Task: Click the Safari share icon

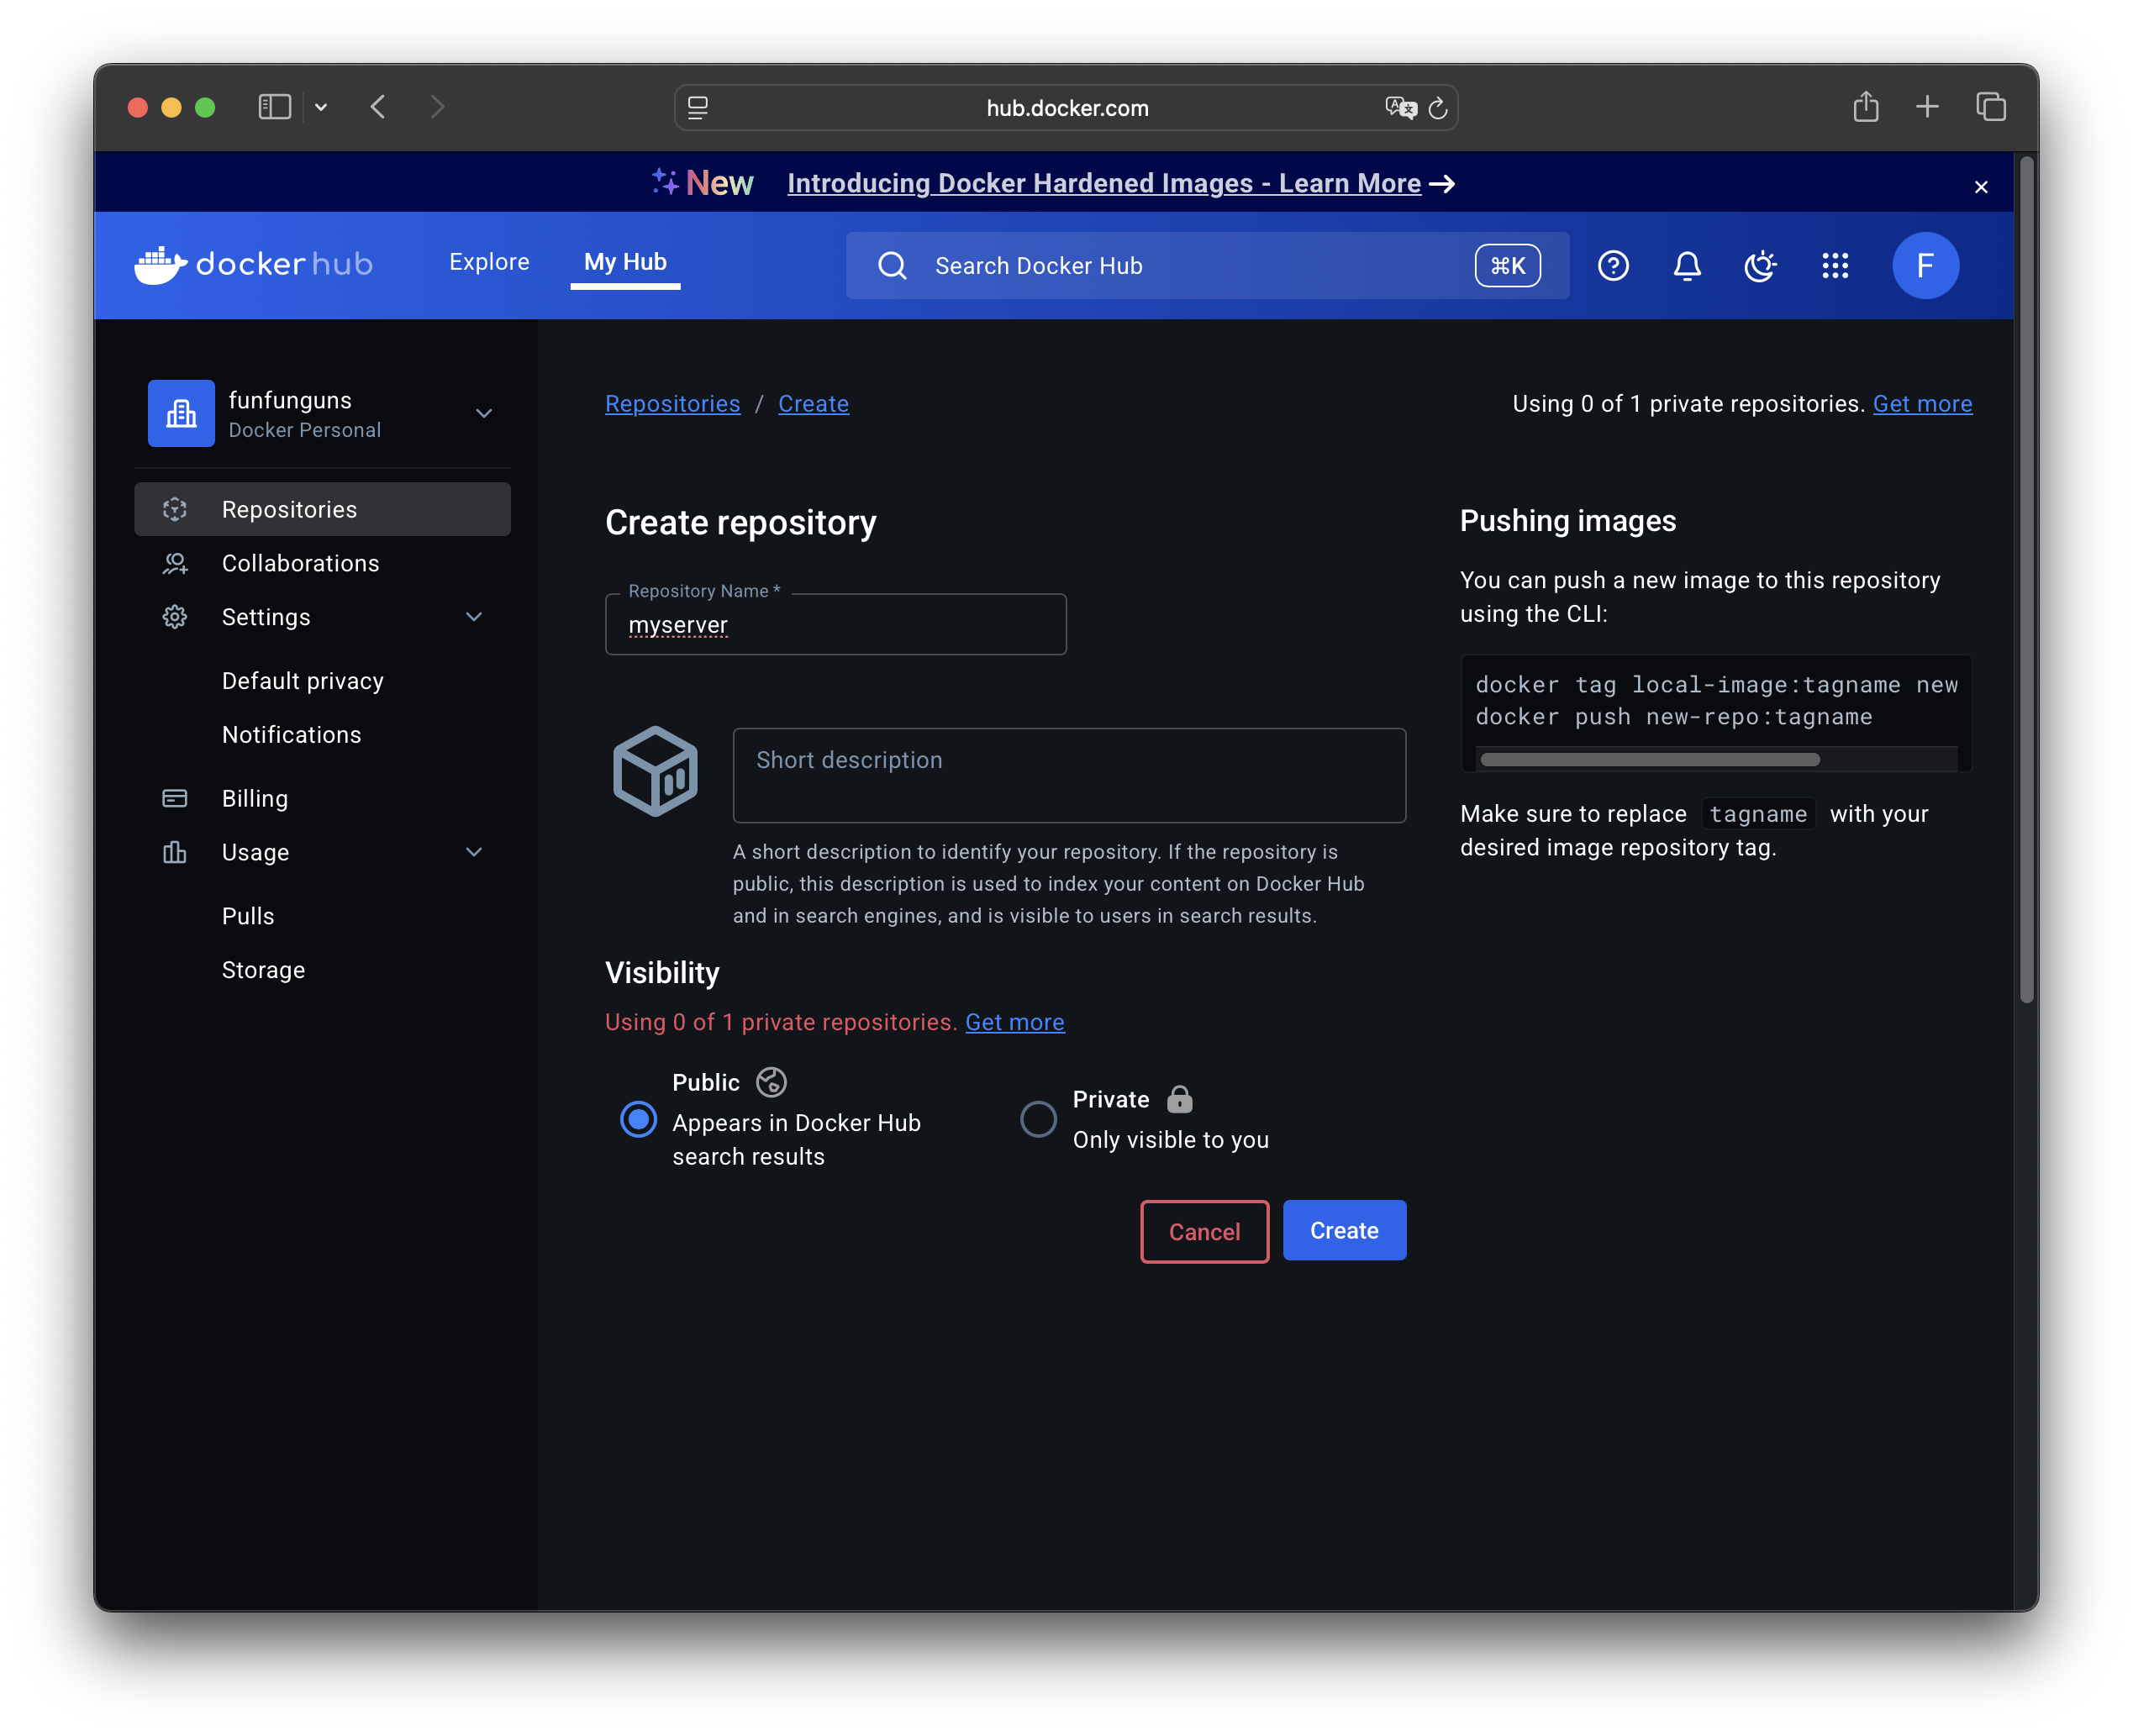Action: tap(1865, 107)
